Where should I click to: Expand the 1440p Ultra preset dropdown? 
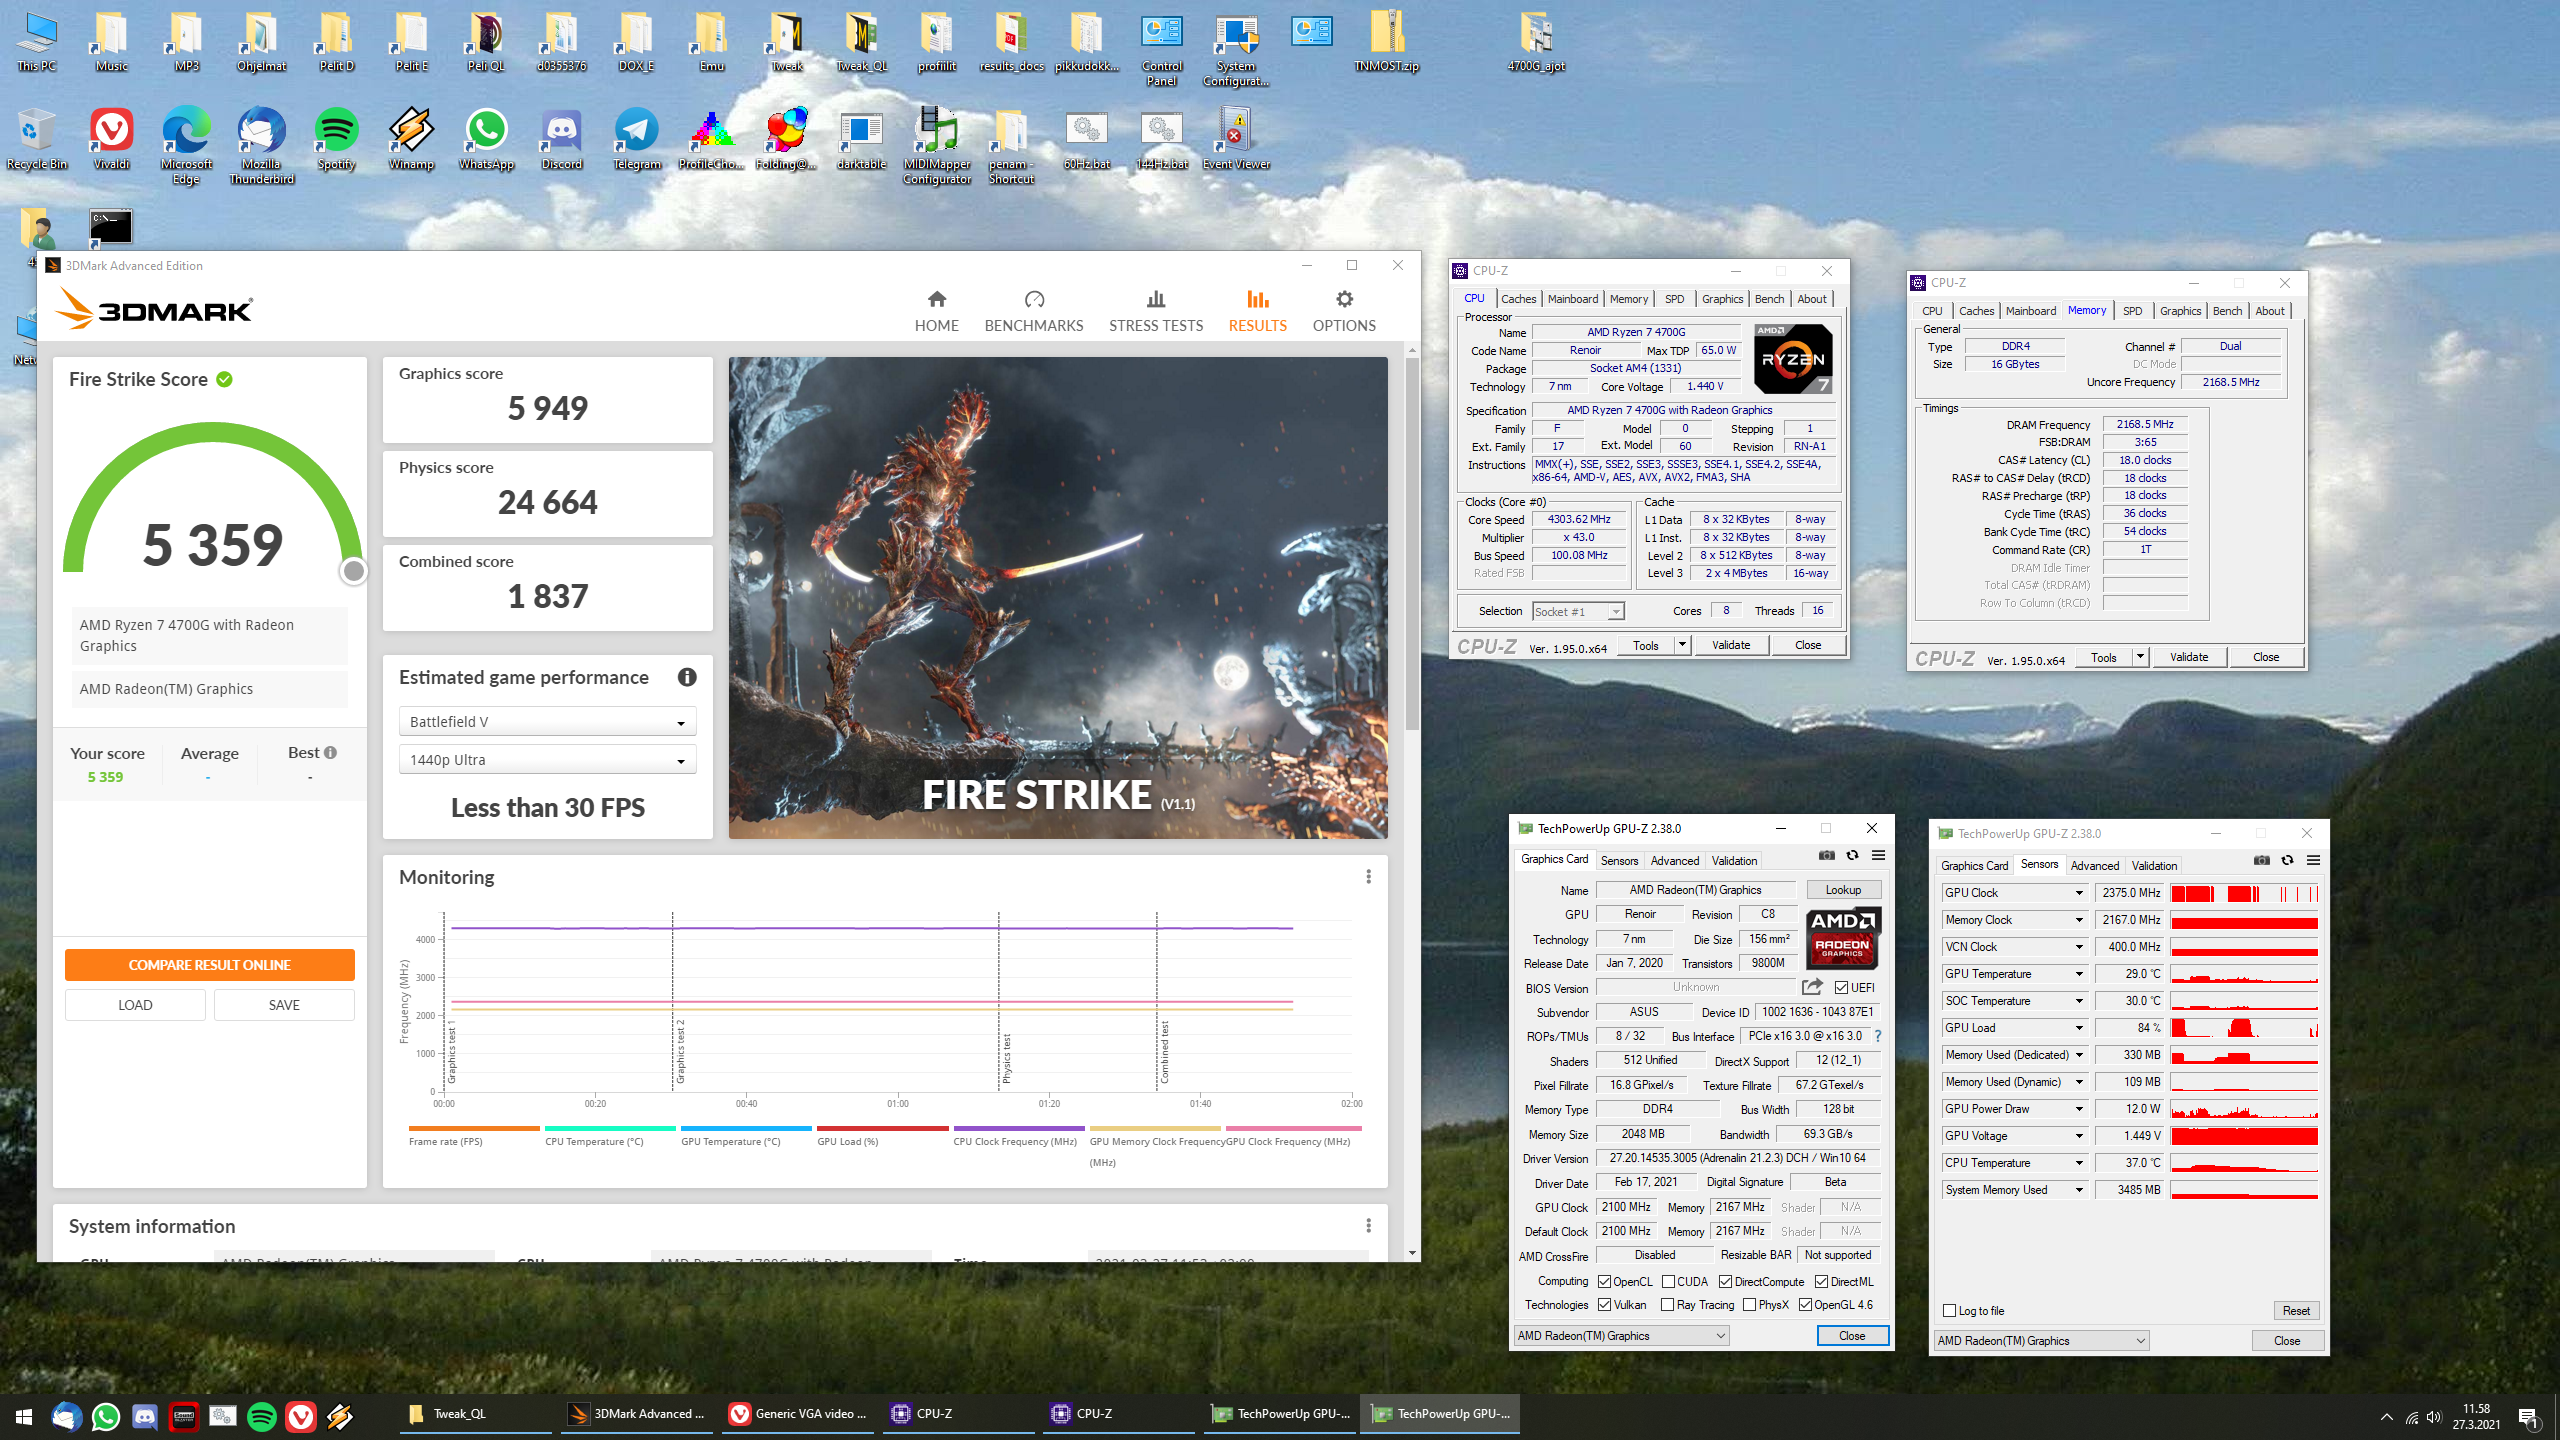(x=547, y=760)
